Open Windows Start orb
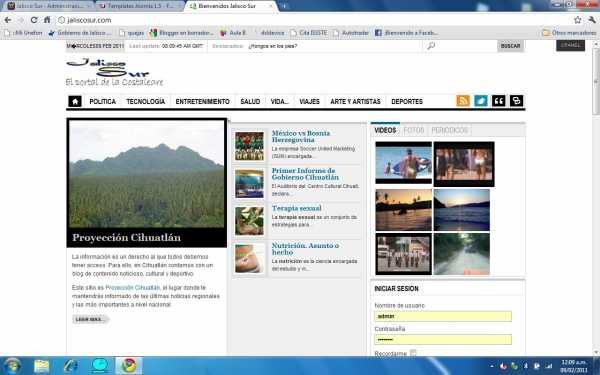Image resolution: width=600 pixels, height=375 pixels. [12, 366]
